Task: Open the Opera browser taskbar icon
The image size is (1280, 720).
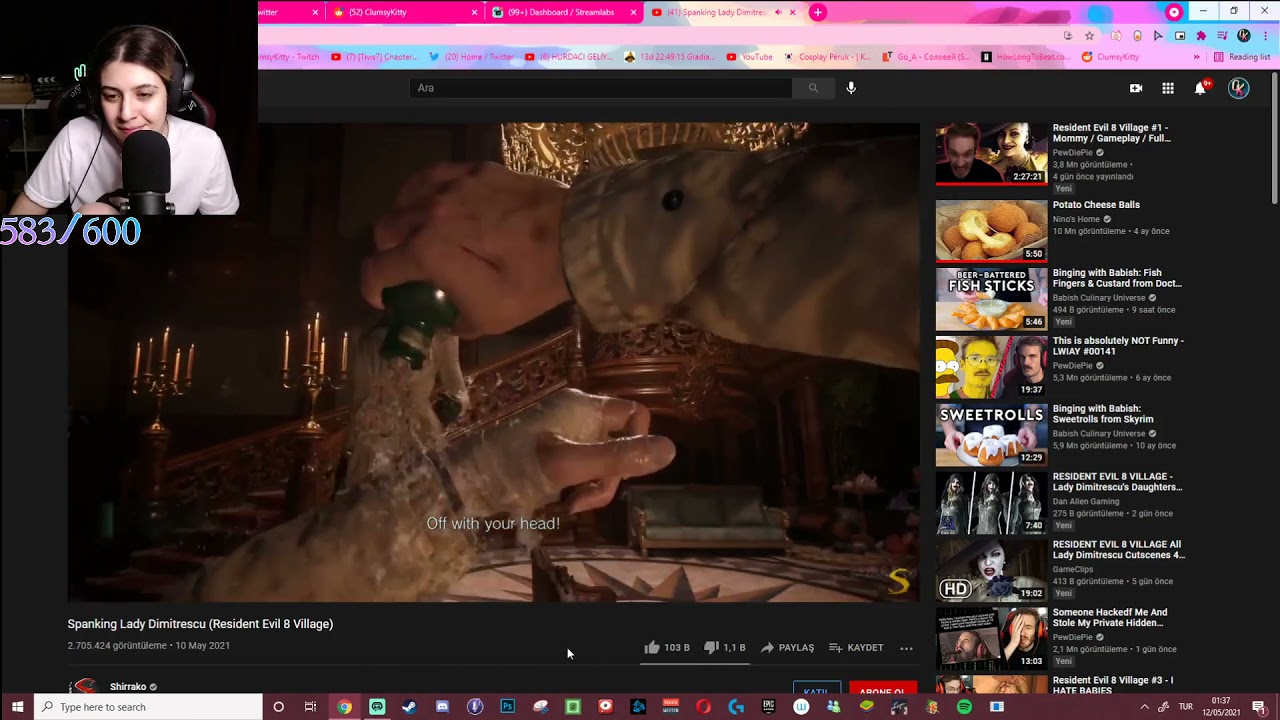Action: pyautogui.click(x=704, y=707)
